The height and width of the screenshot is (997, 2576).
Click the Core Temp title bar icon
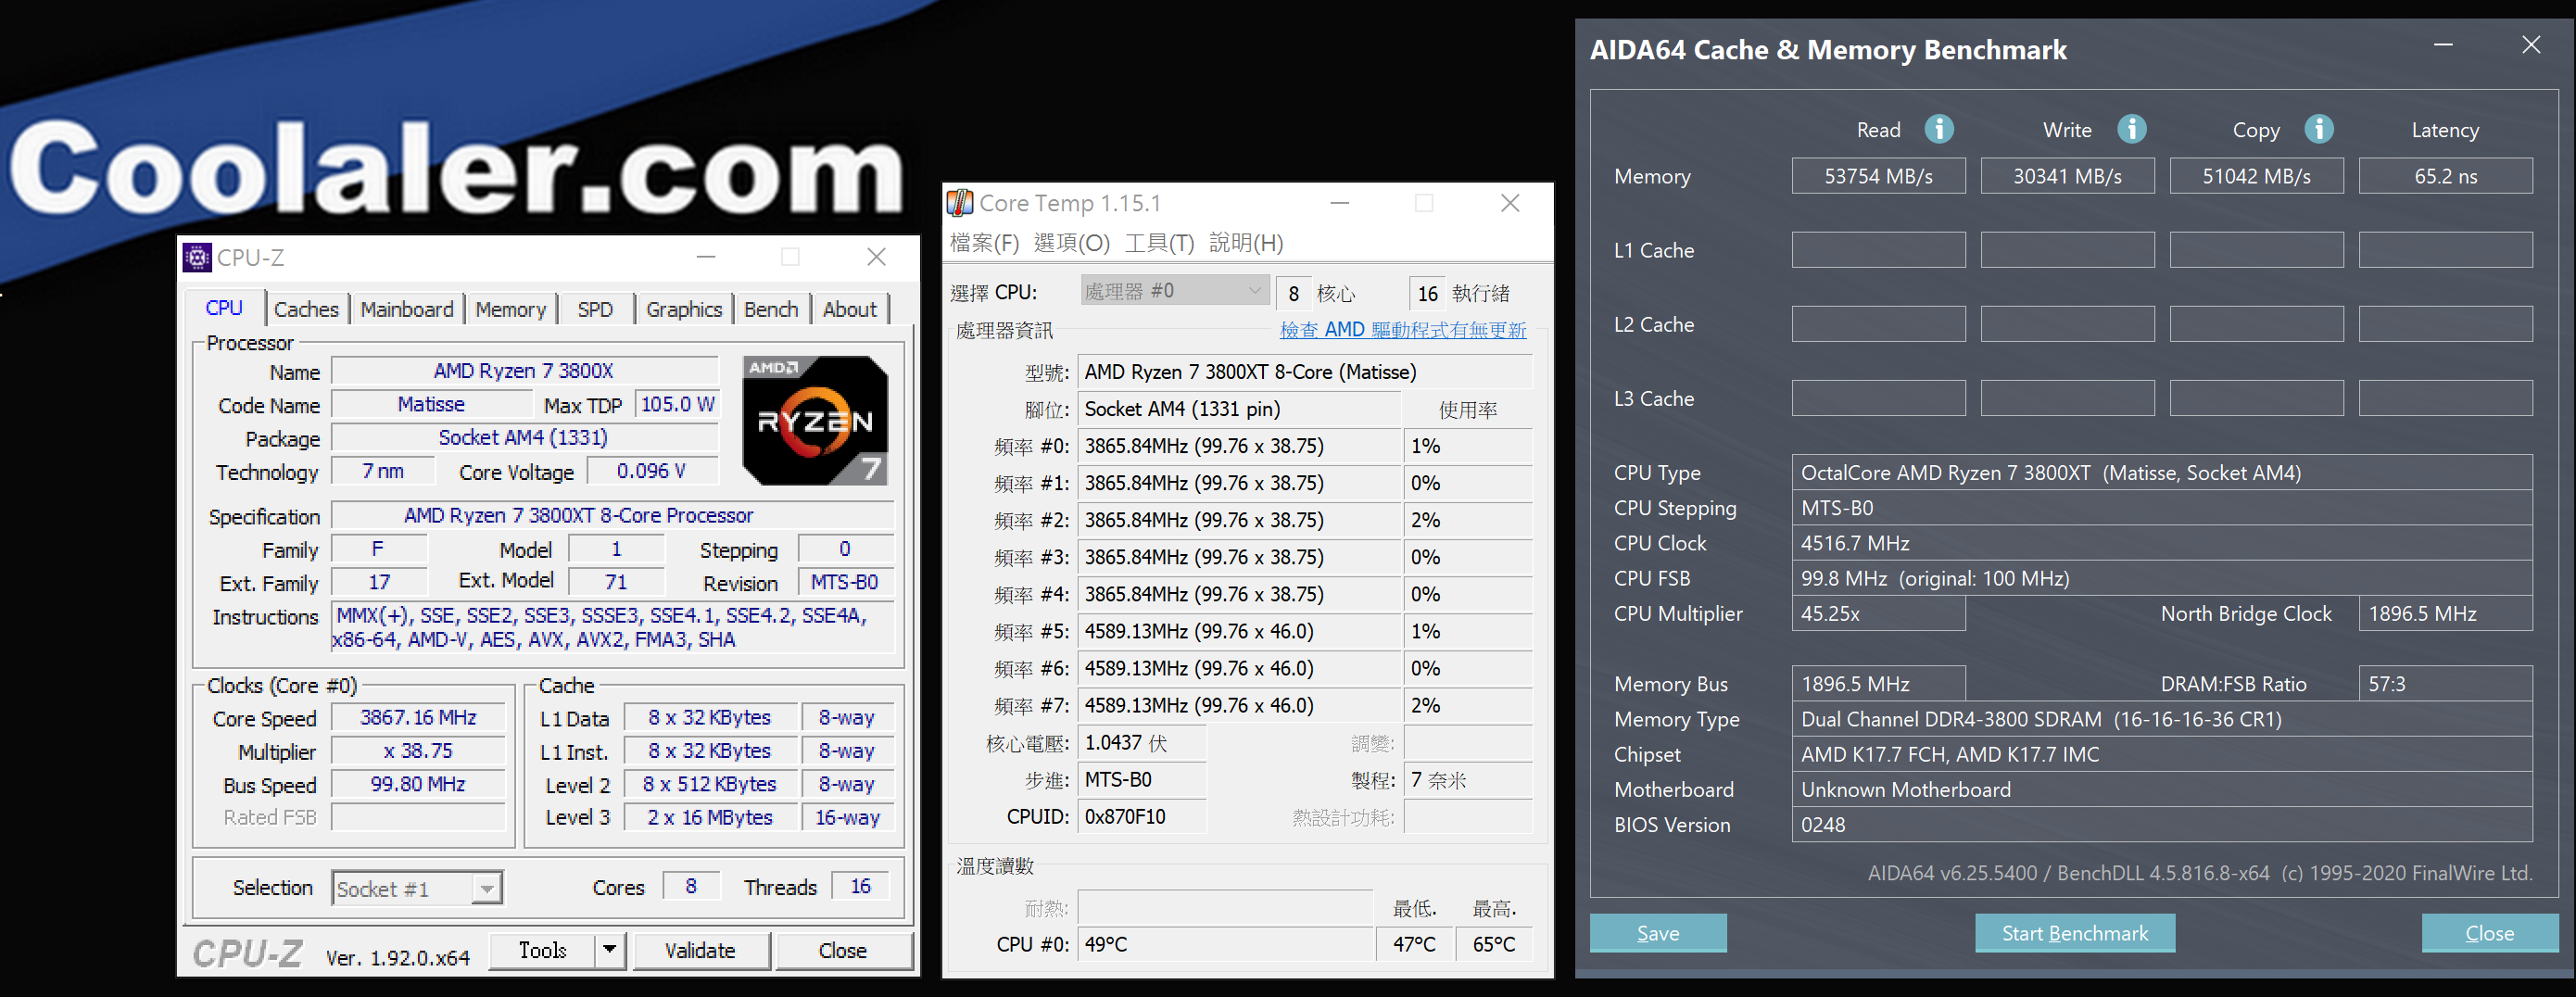[960, 203]
